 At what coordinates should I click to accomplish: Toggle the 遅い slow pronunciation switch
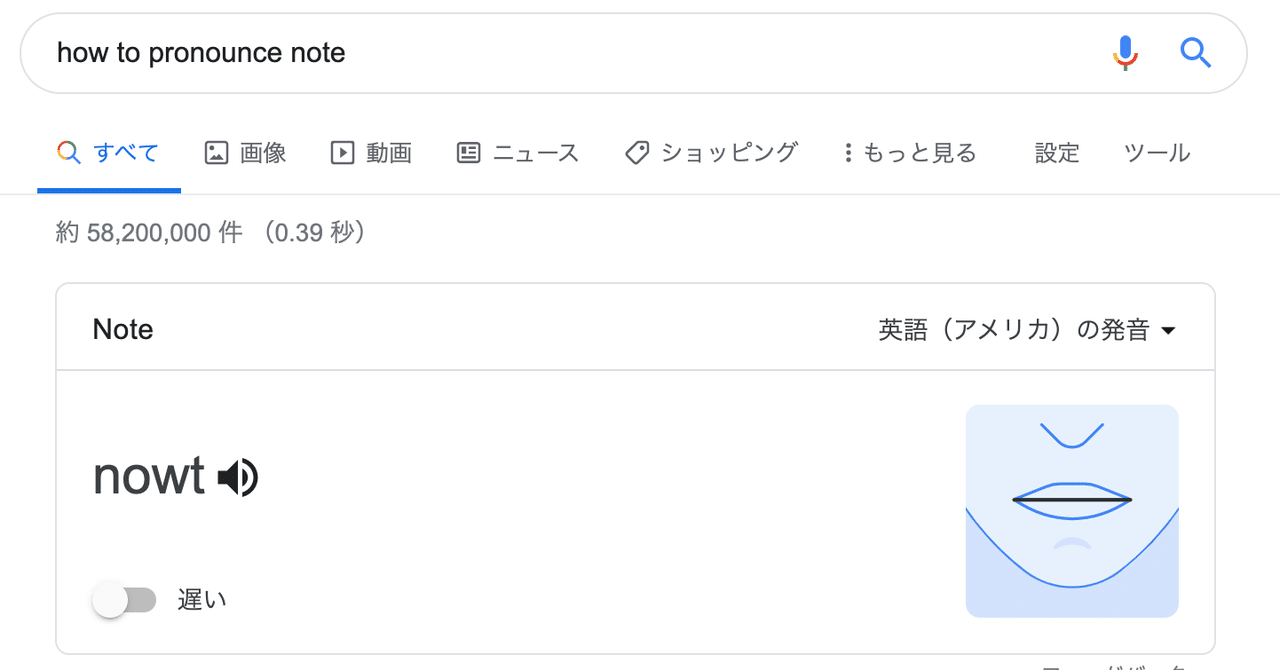(124, 600)
